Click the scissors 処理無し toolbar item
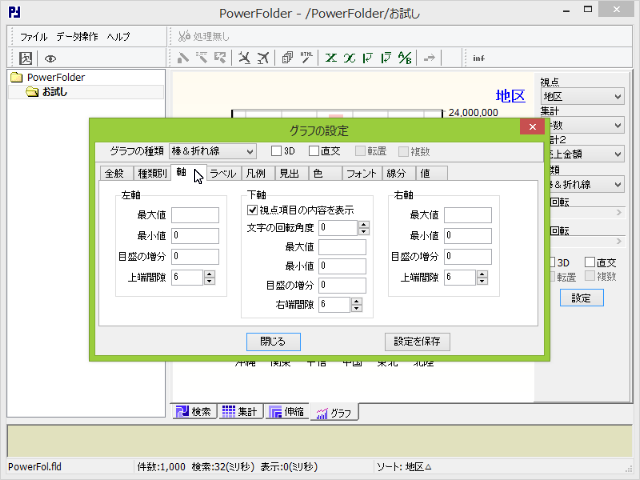The height and width of the screenshot is (480, 640). click(204, 37)
